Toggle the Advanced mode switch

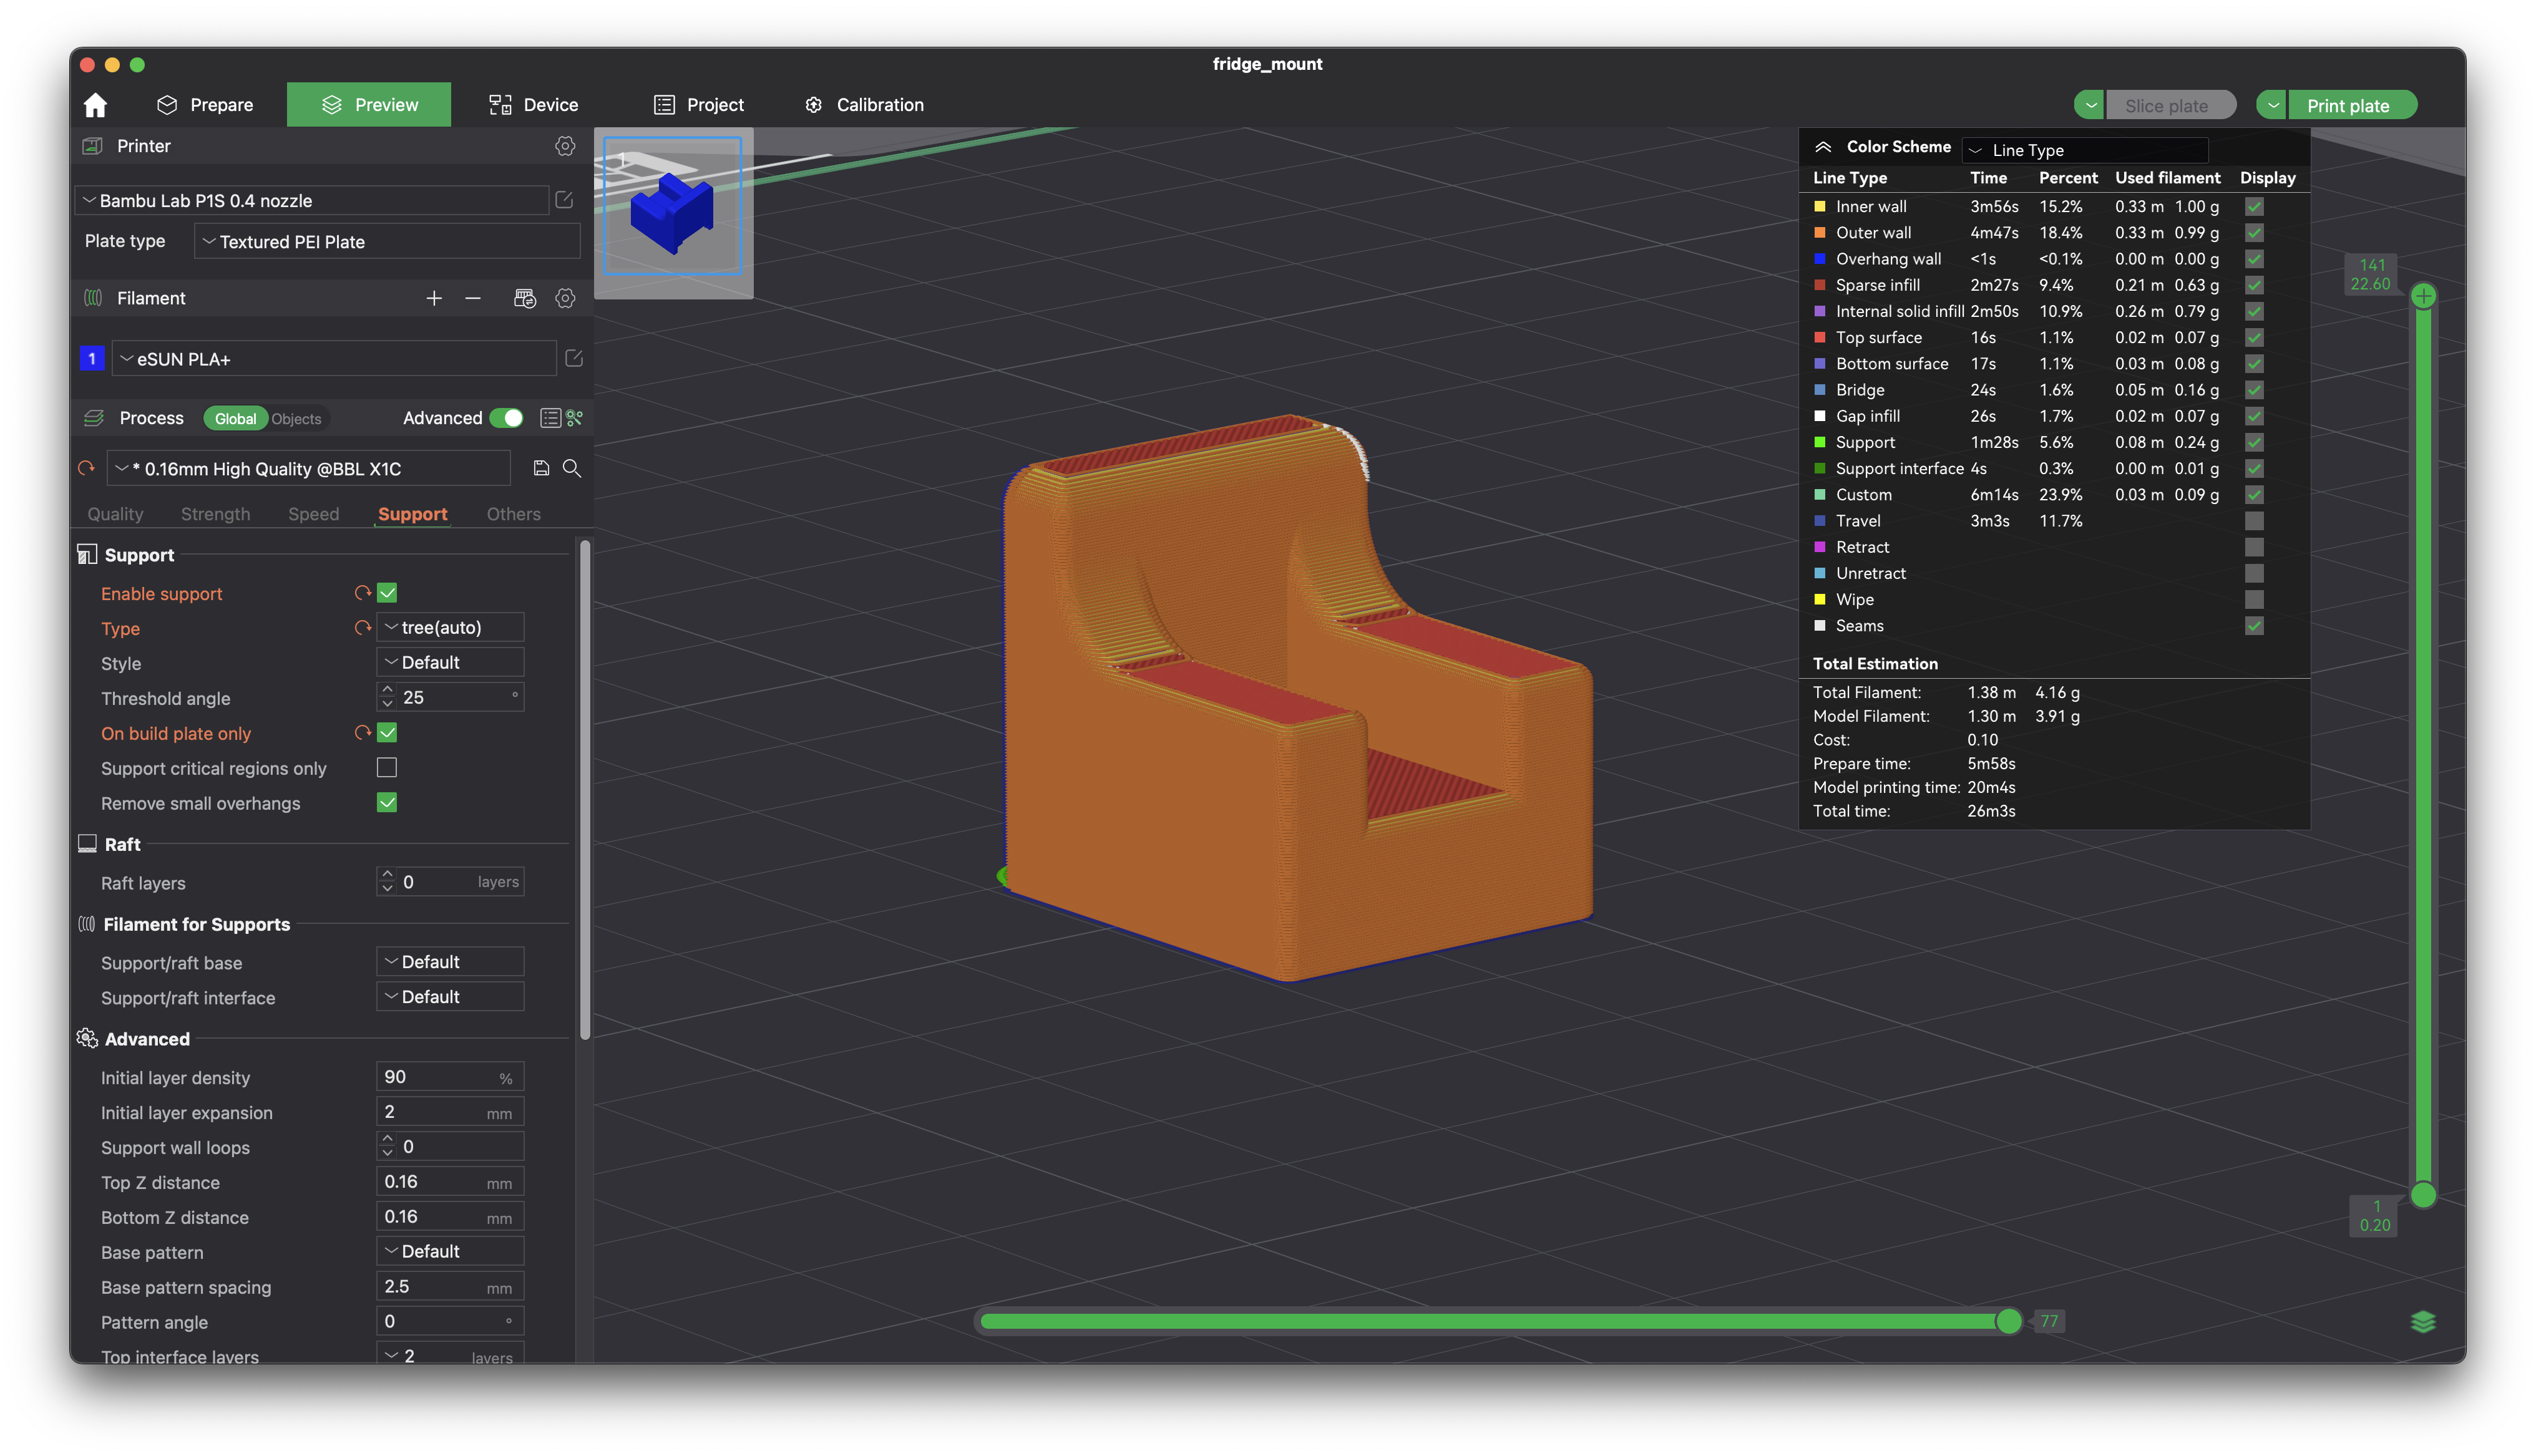[x=507, y=418]
